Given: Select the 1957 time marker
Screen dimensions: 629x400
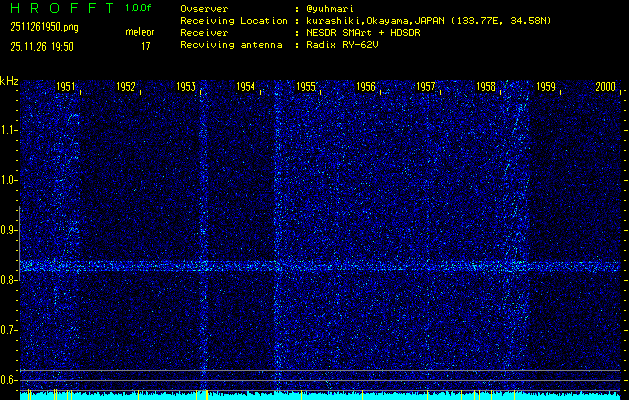Looking at the screenshot, I should click(426, 87).
